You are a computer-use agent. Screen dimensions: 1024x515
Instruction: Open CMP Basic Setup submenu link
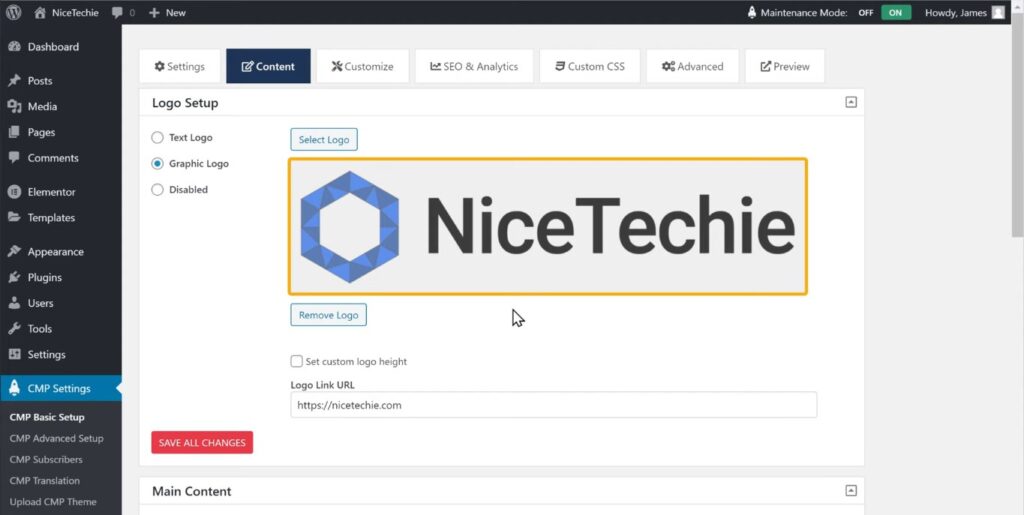[47, 417]
